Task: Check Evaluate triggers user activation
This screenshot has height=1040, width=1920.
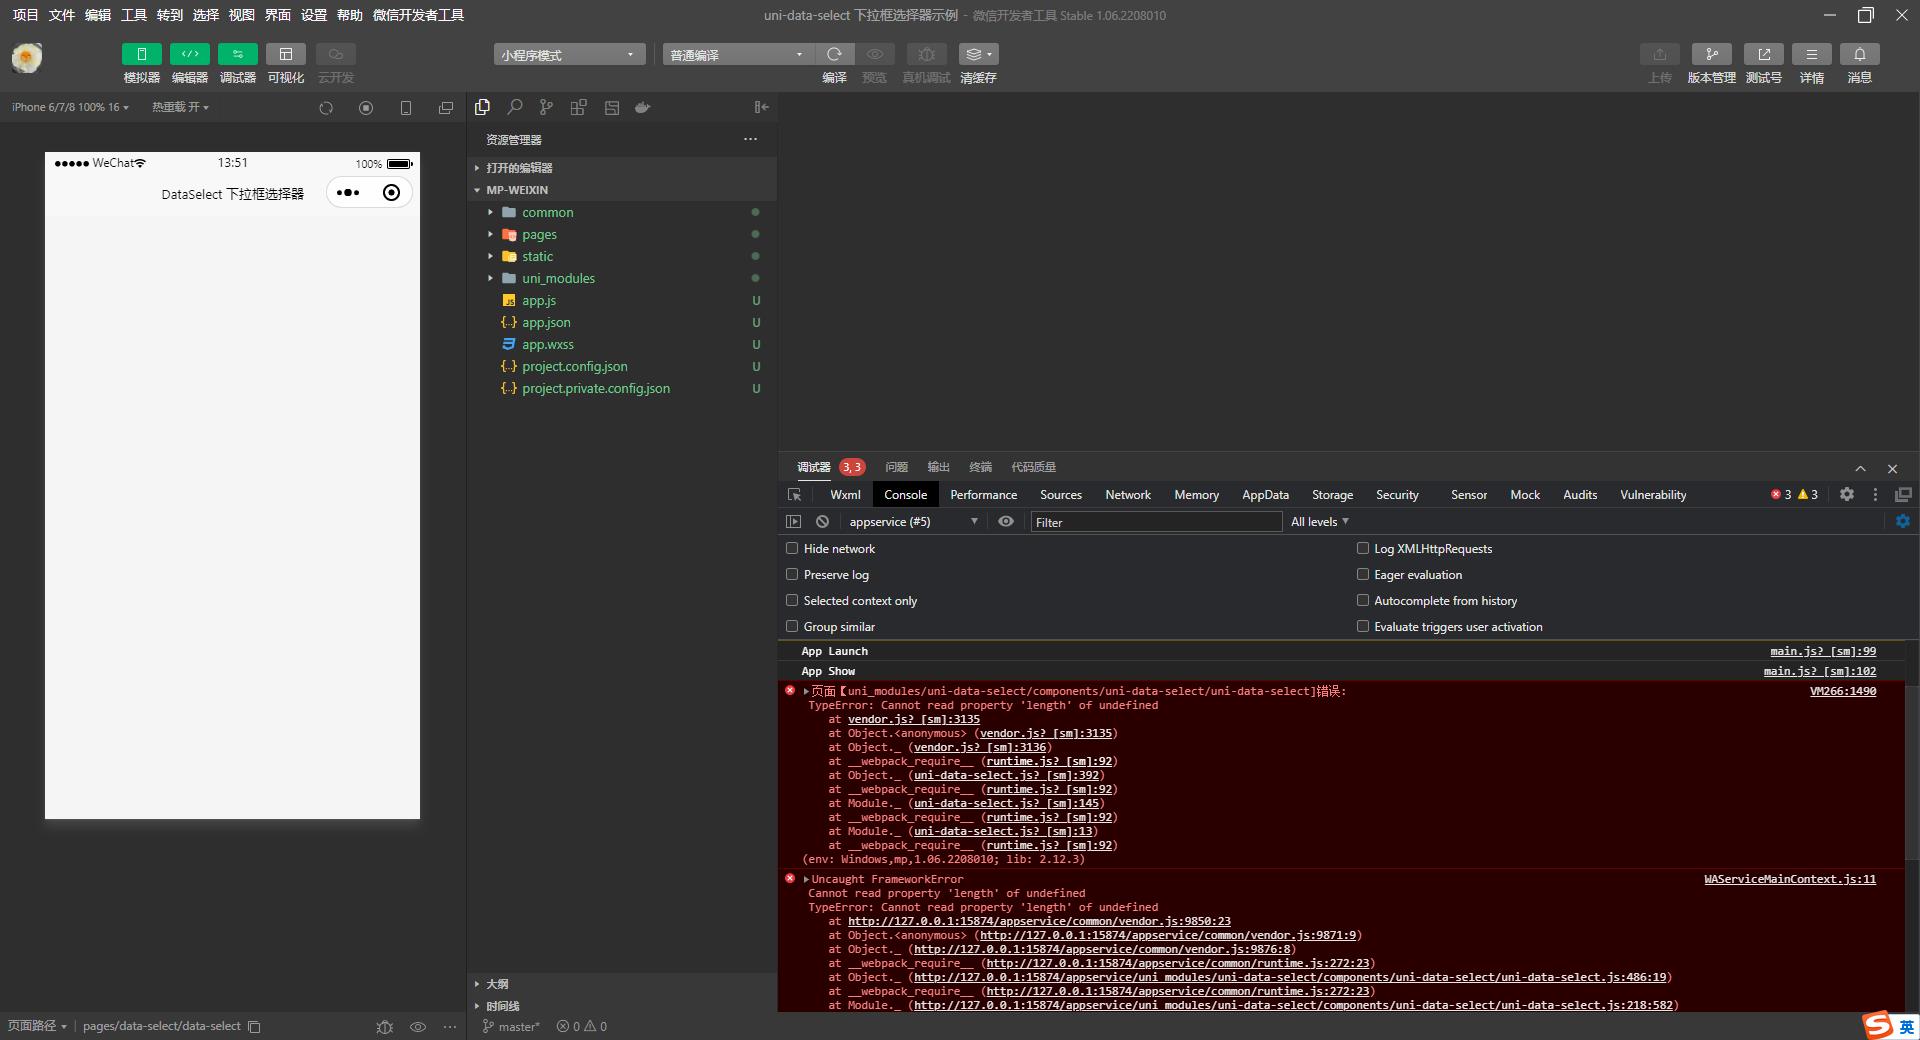Action: click(x=1362, y=626)
